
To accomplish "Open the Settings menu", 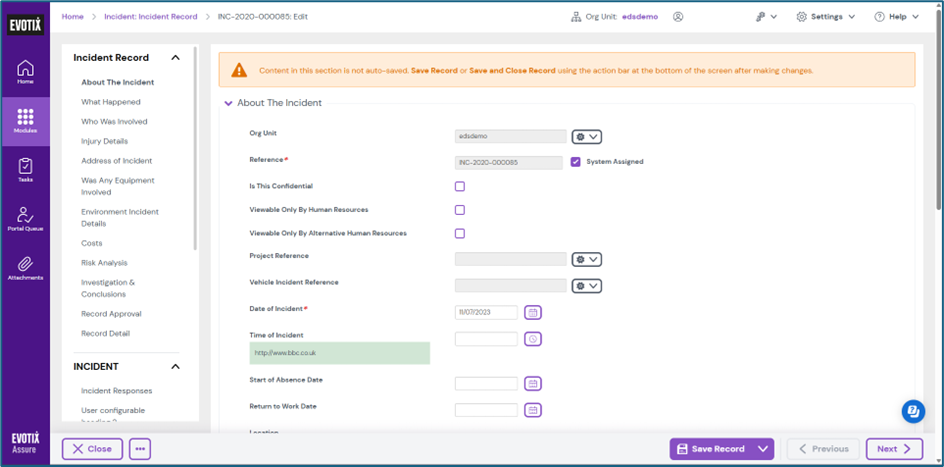I will pos(825,17).
